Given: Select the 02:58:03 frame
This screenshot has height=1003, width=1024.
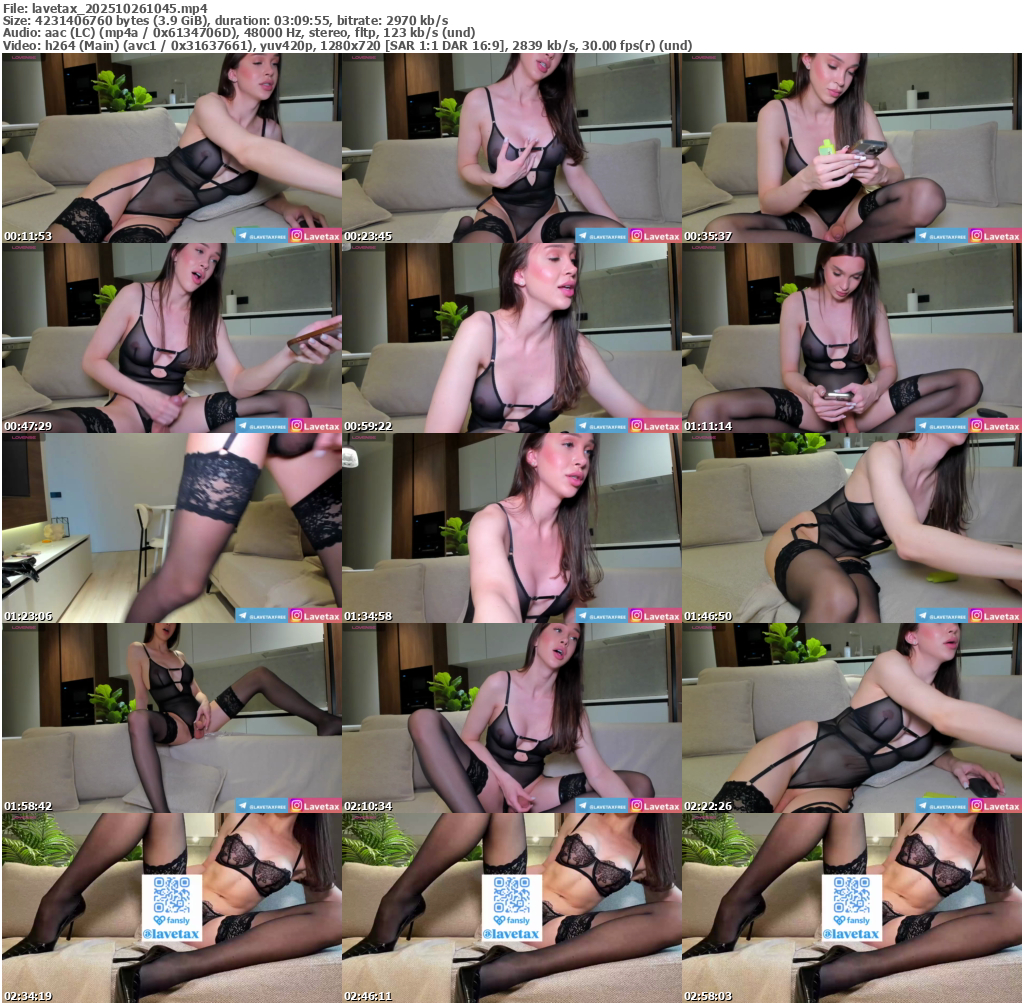Looking at the screenshot, I should [x=852, y=908].
